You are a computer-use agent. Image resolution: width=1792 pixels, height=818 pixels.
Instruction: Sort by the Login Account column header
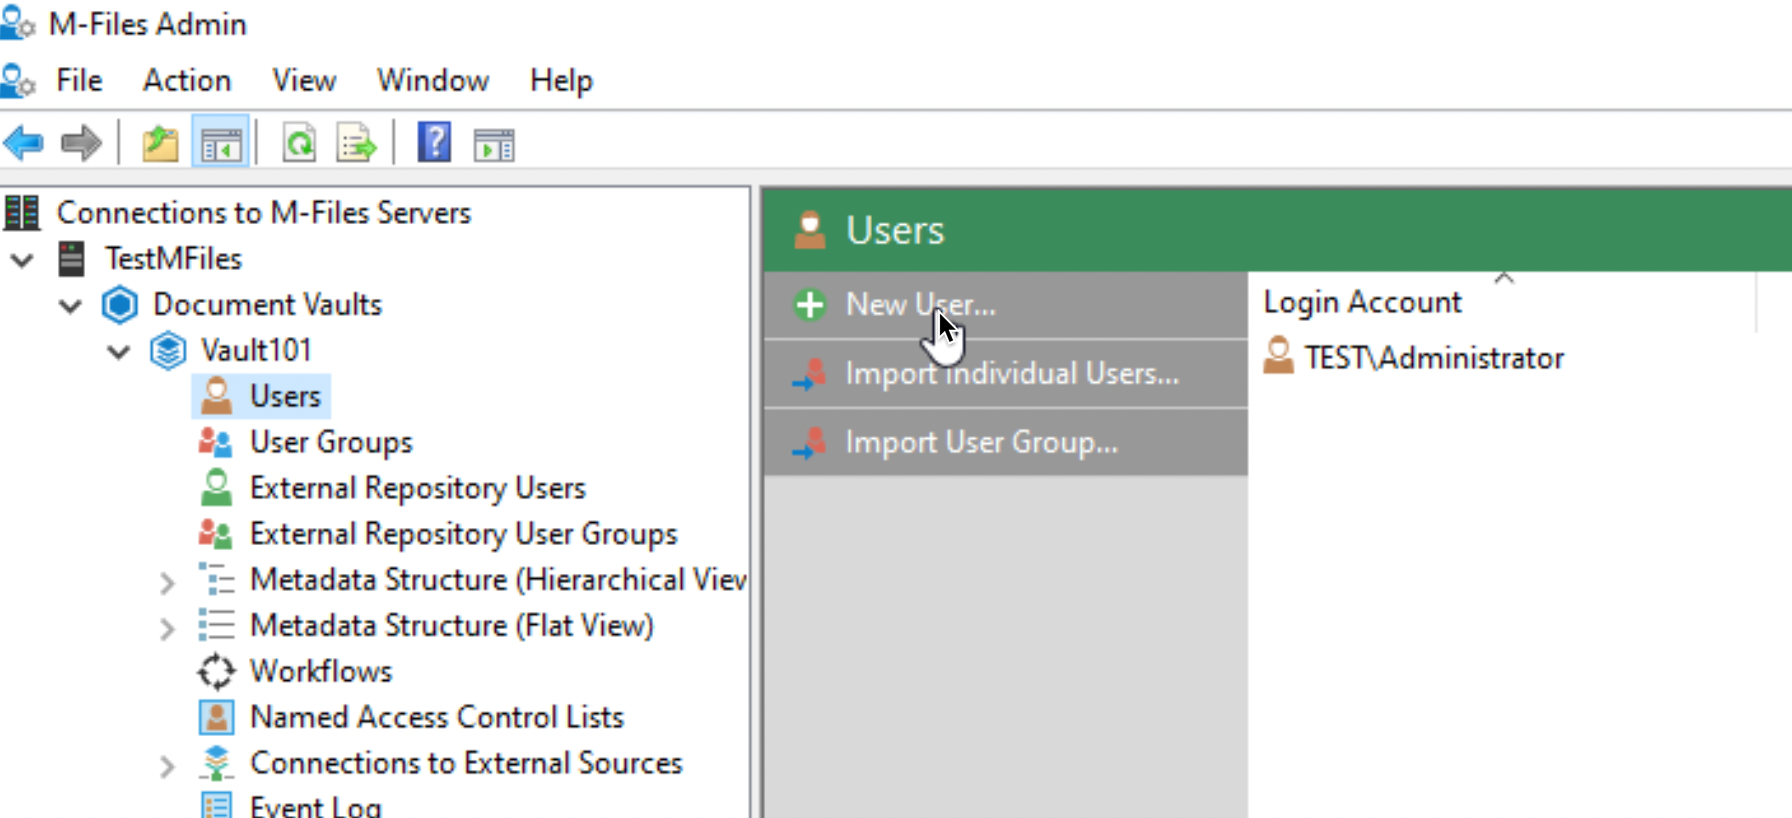pos(1503,301)
